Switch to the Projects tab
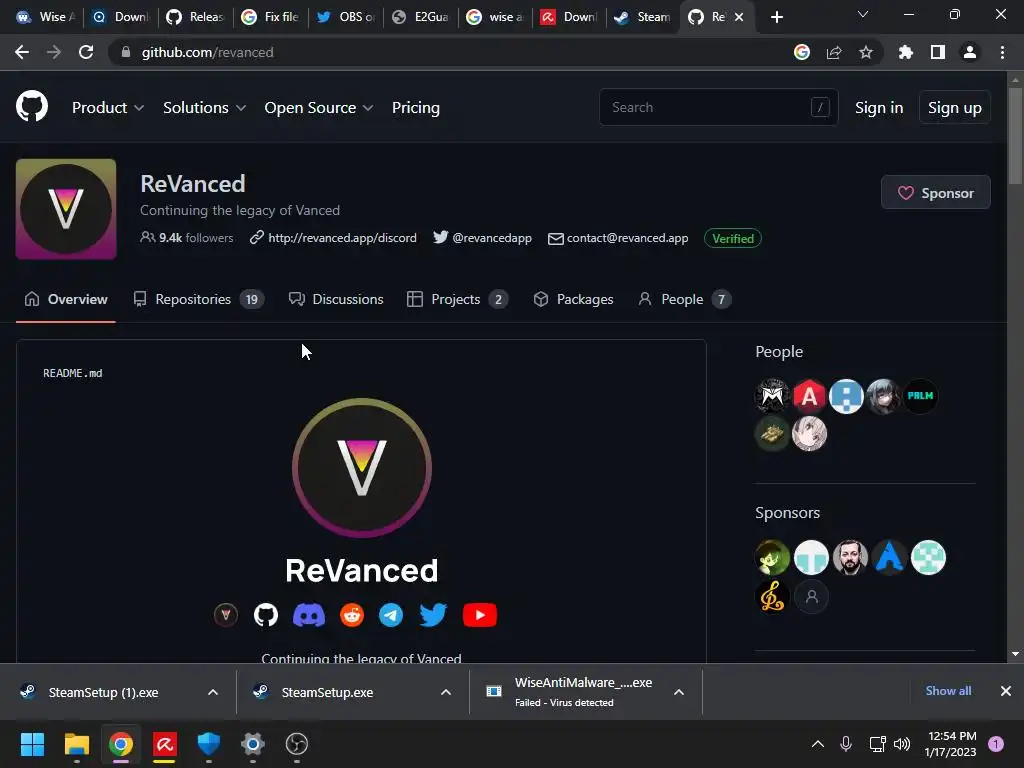Screen dimensions: 1024x768 [457, 299]
